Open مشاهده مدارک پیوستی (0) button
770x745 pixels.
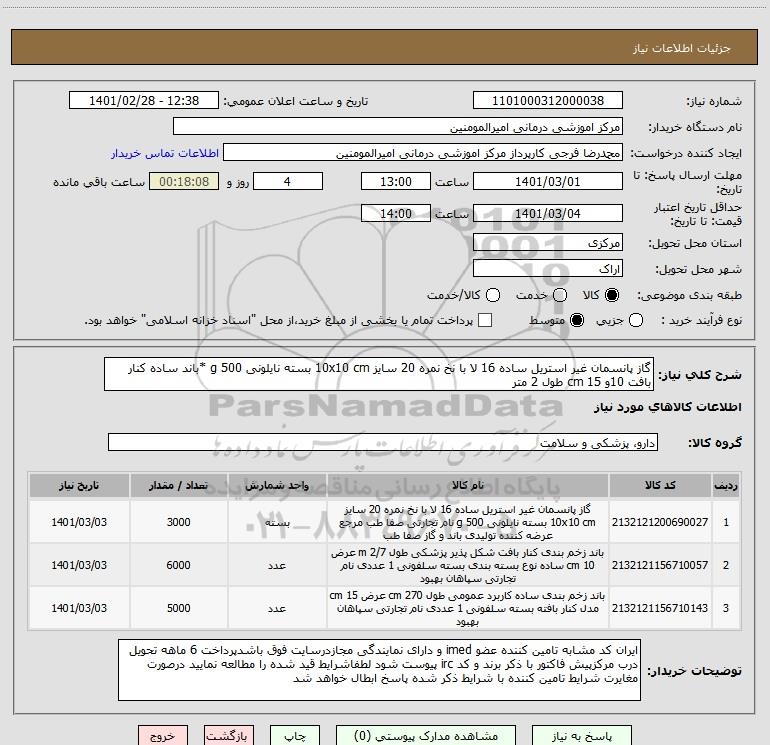coord(426,736)
